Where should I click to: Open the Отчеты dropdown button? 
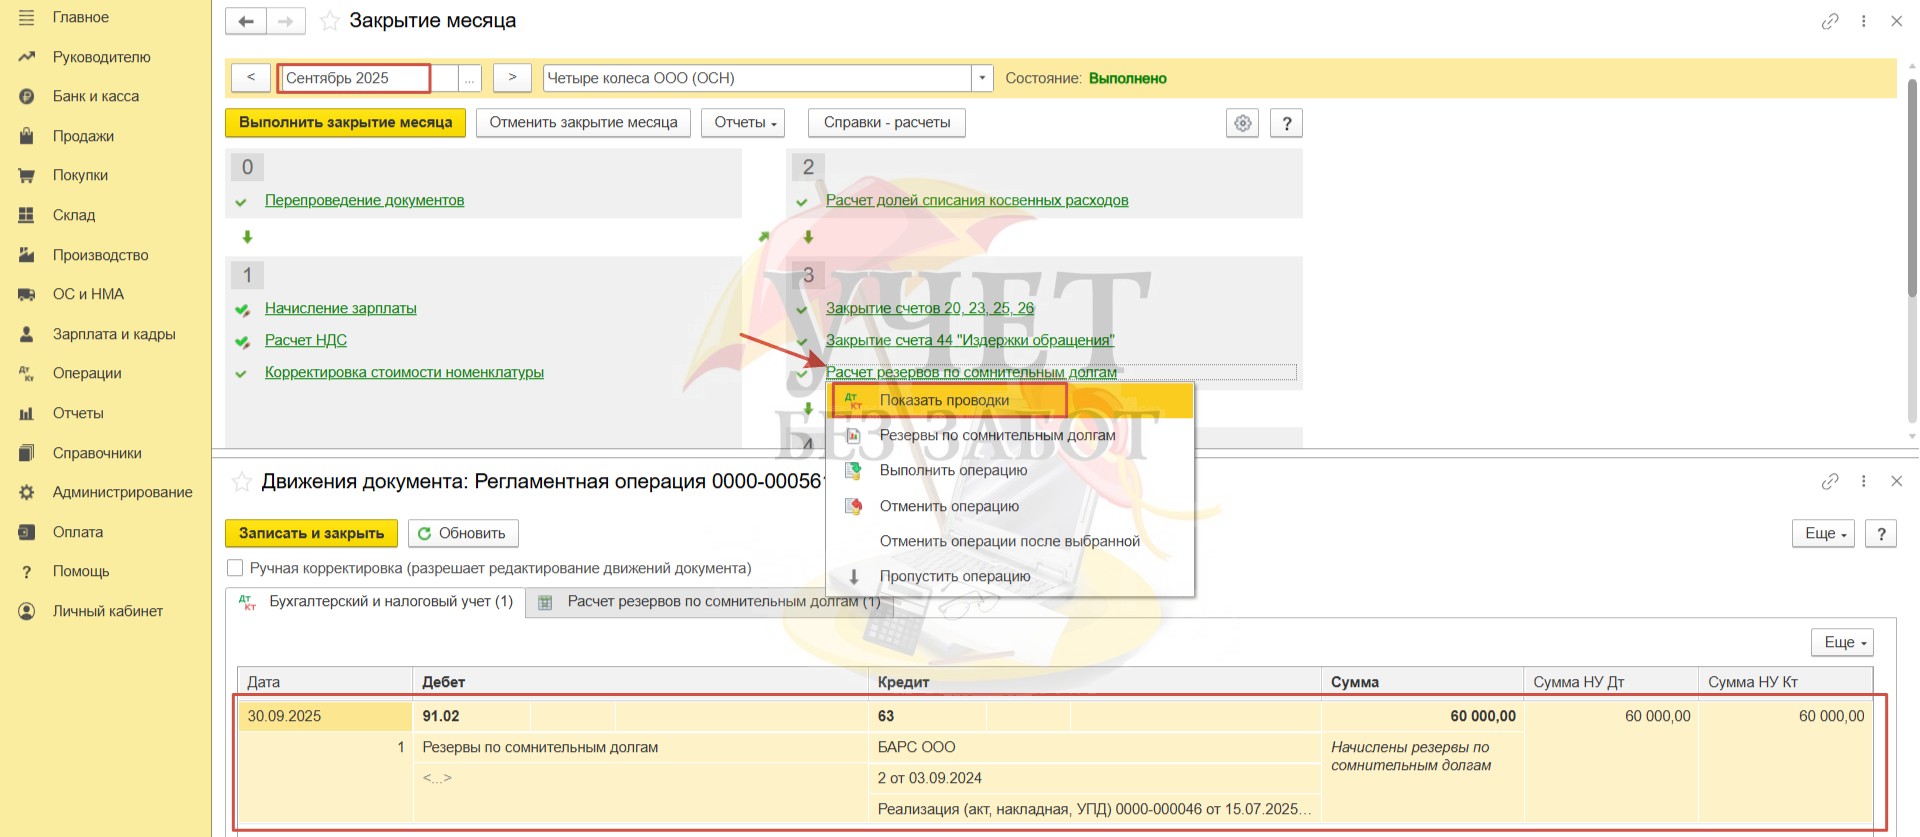pyautogui.click(x=744, y=122)
